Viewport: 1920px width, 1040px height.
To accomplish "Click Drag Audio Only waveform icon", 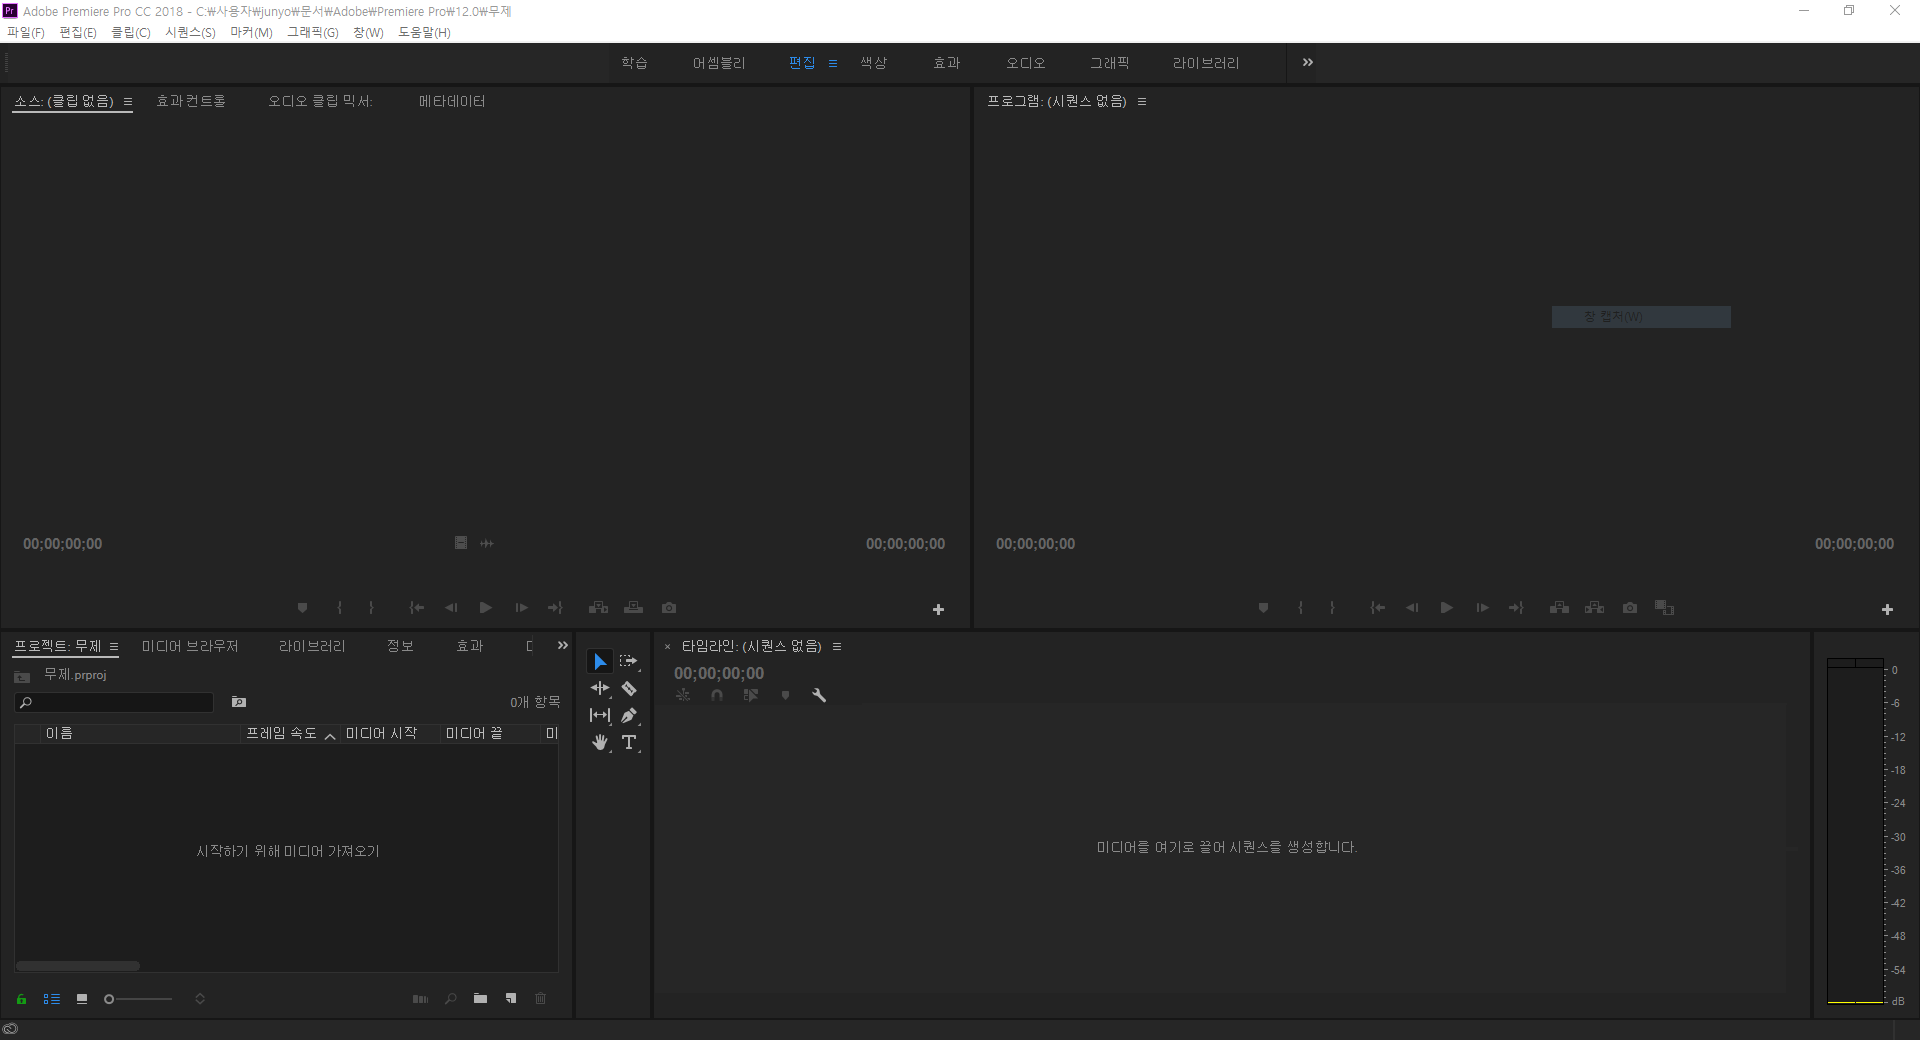I will click(487, 543).
